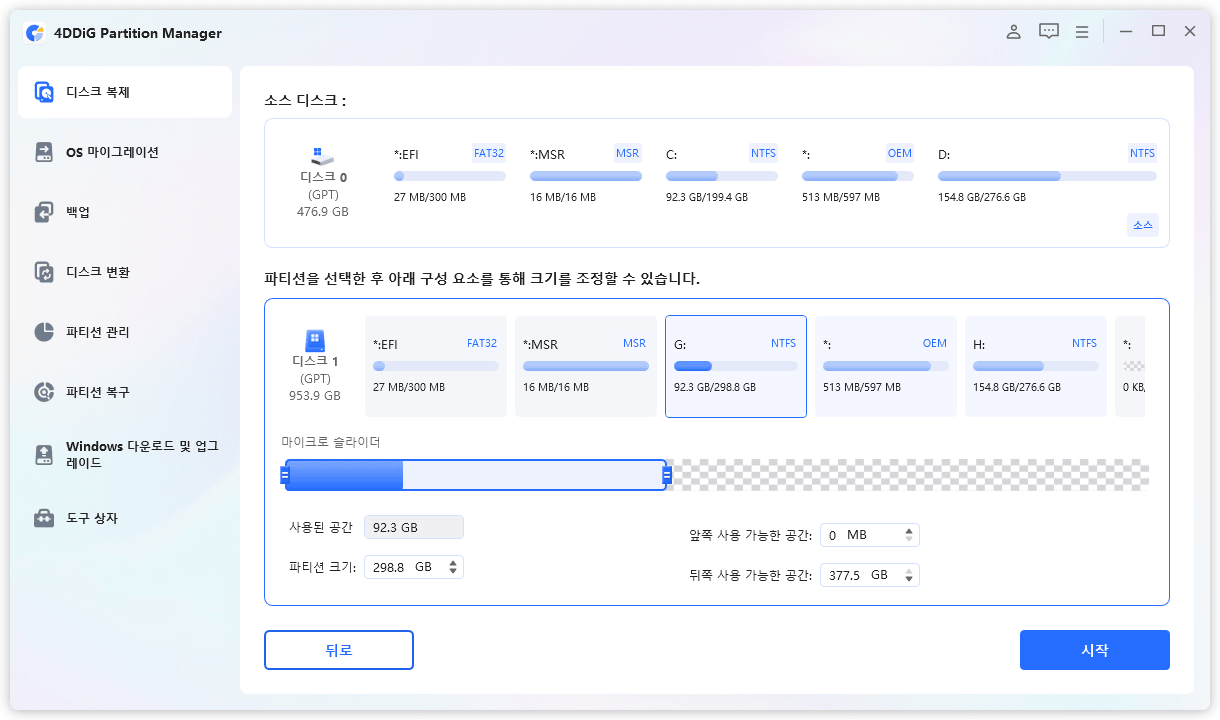Open the hamburger menu icon
Viewport: 1220px width, 720px height.
pyautogui.click(x=1082, y=31)
